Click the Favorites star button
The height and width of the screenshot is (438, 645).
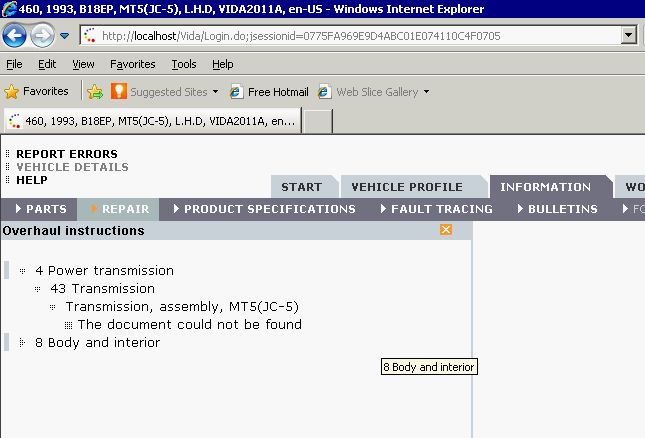click(x=36, y=91)
